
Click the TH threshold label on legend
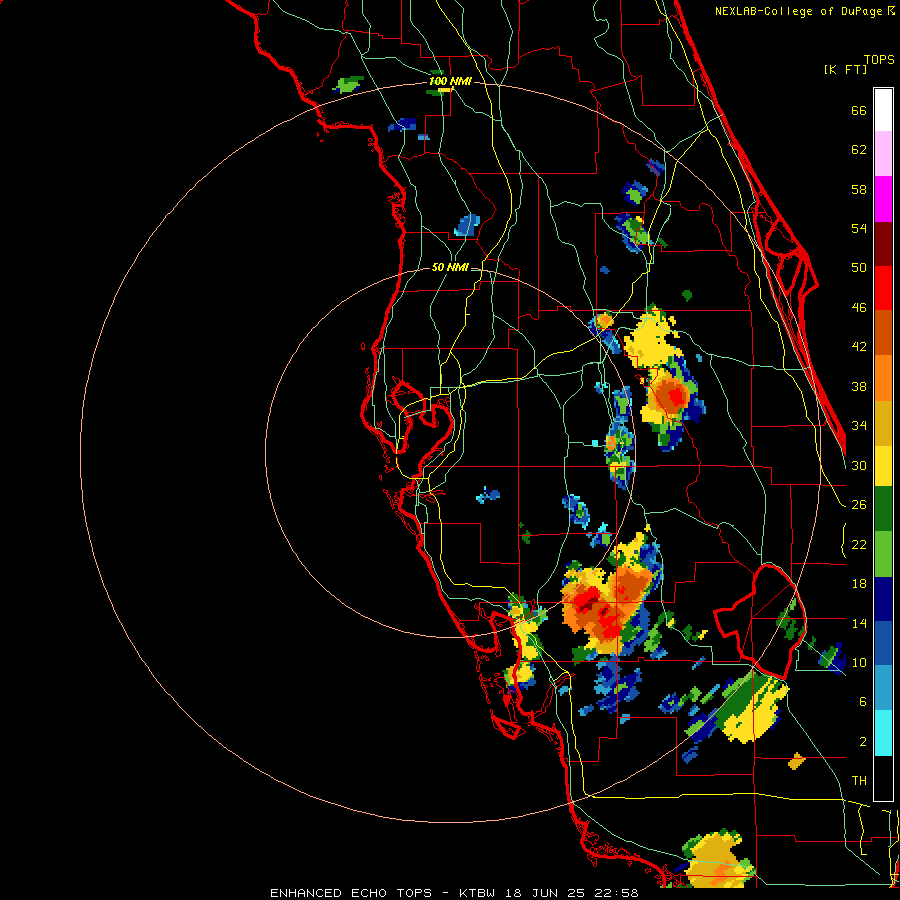point(859,781)
